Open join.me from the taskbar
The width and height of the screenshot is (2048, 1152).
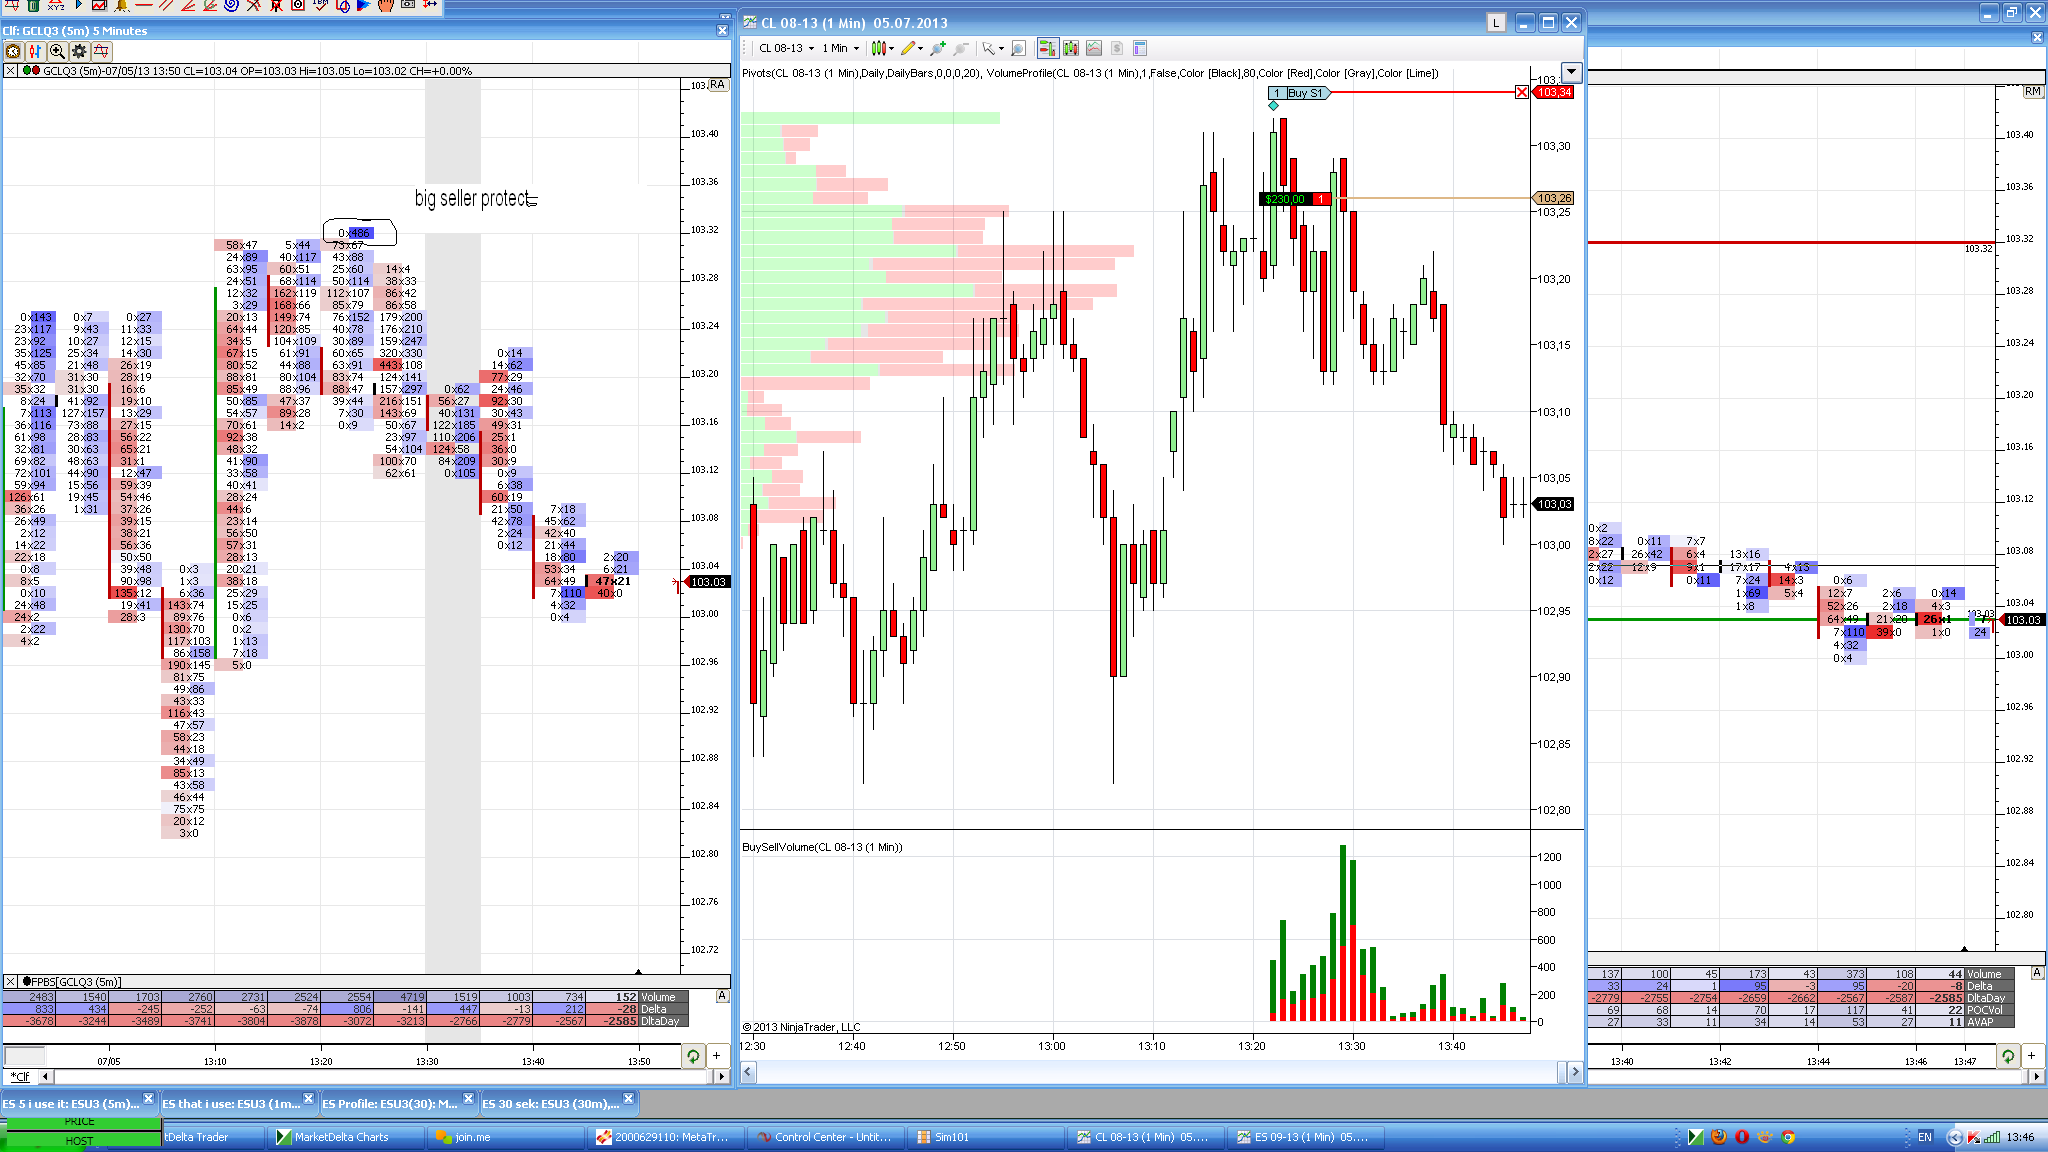coord(506,1137)
